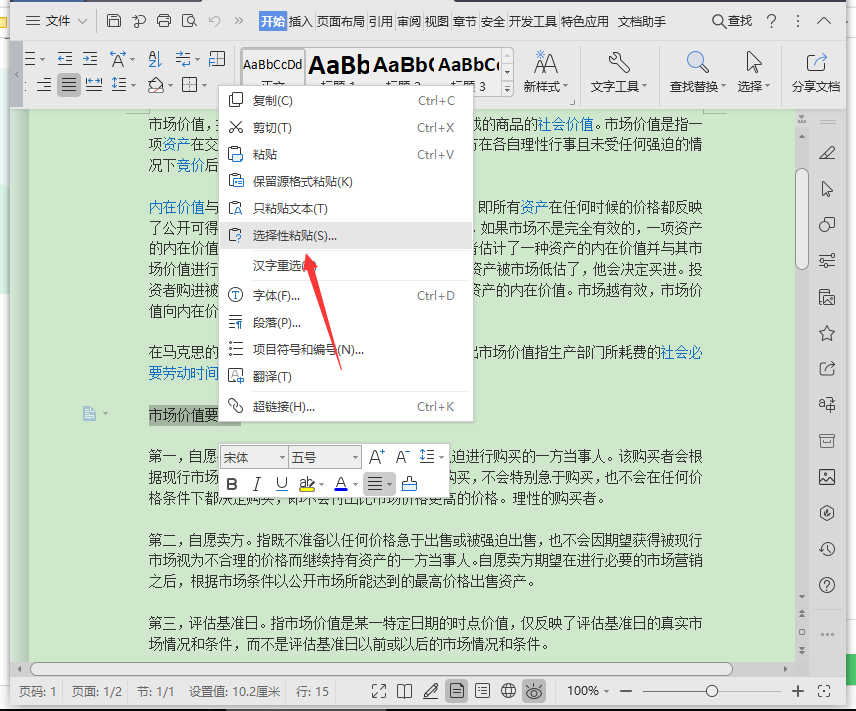
Task: Open line spacing dropdown in the mini toolbar
Action: pos(441,457)
